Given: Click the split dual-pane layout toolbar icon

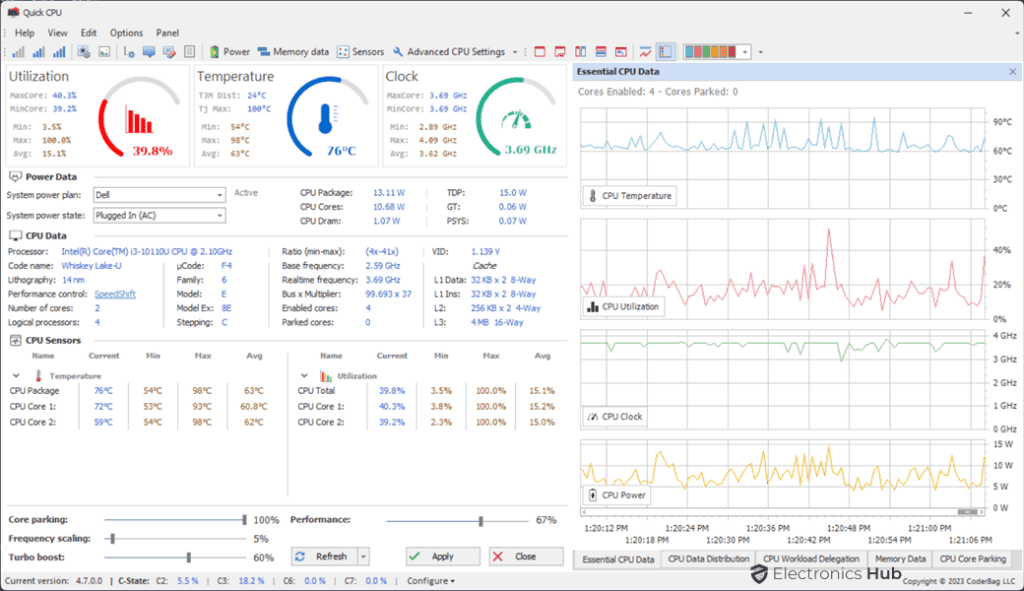Looking at the screenshot, I should [580, 51].
